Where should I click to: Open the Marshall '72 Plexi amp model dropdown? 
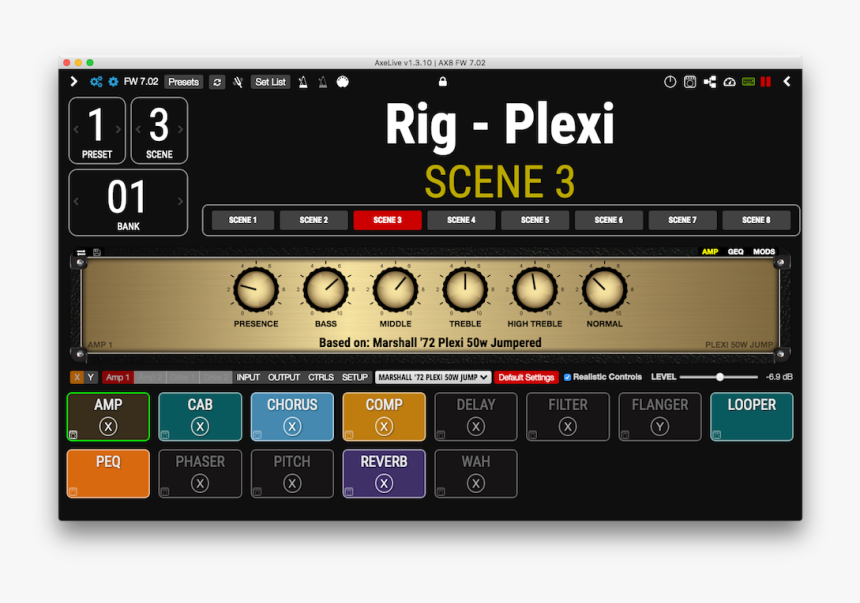[433, 377]
